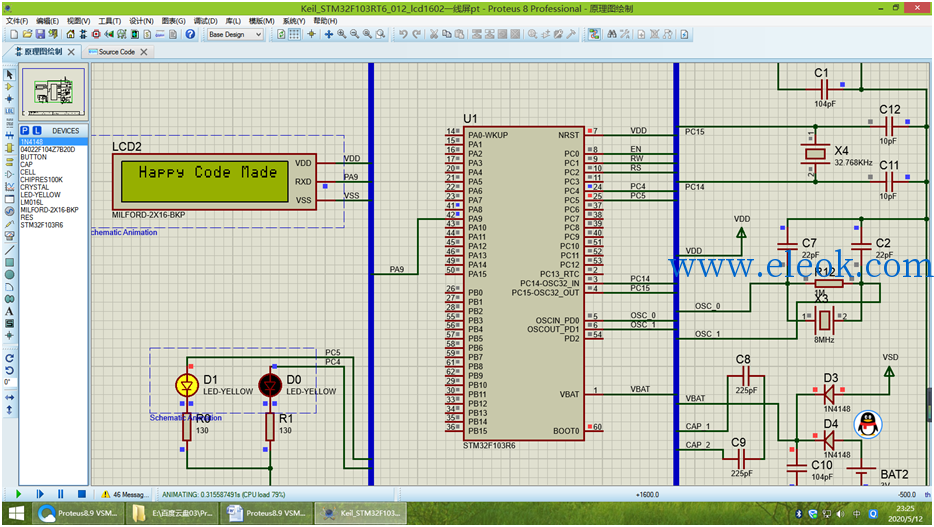934x527 pixels.
Task: Close the 原理图绘制 tab
Action: pos(71,52)
